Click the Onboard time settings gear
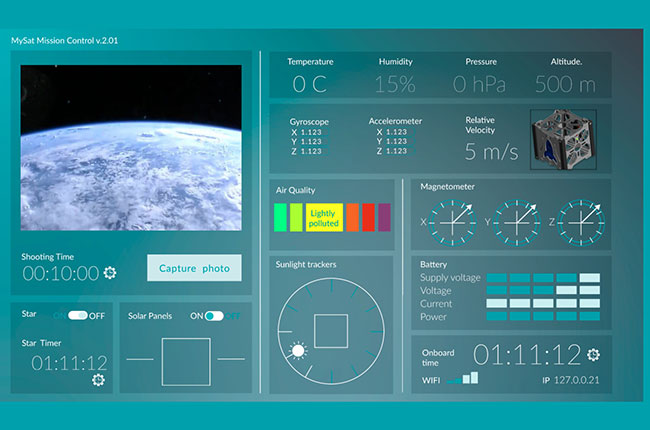650x430 pixels. 593,354
